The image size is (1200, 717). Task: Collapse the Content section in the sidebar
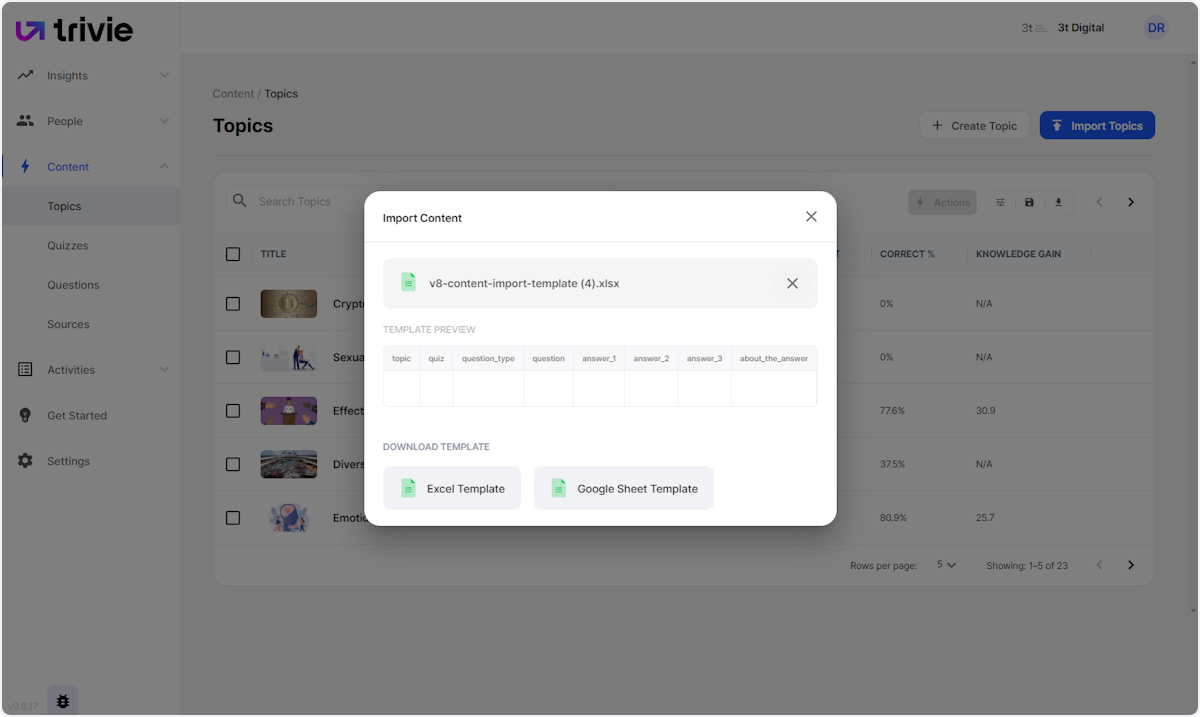coord(163,166)
